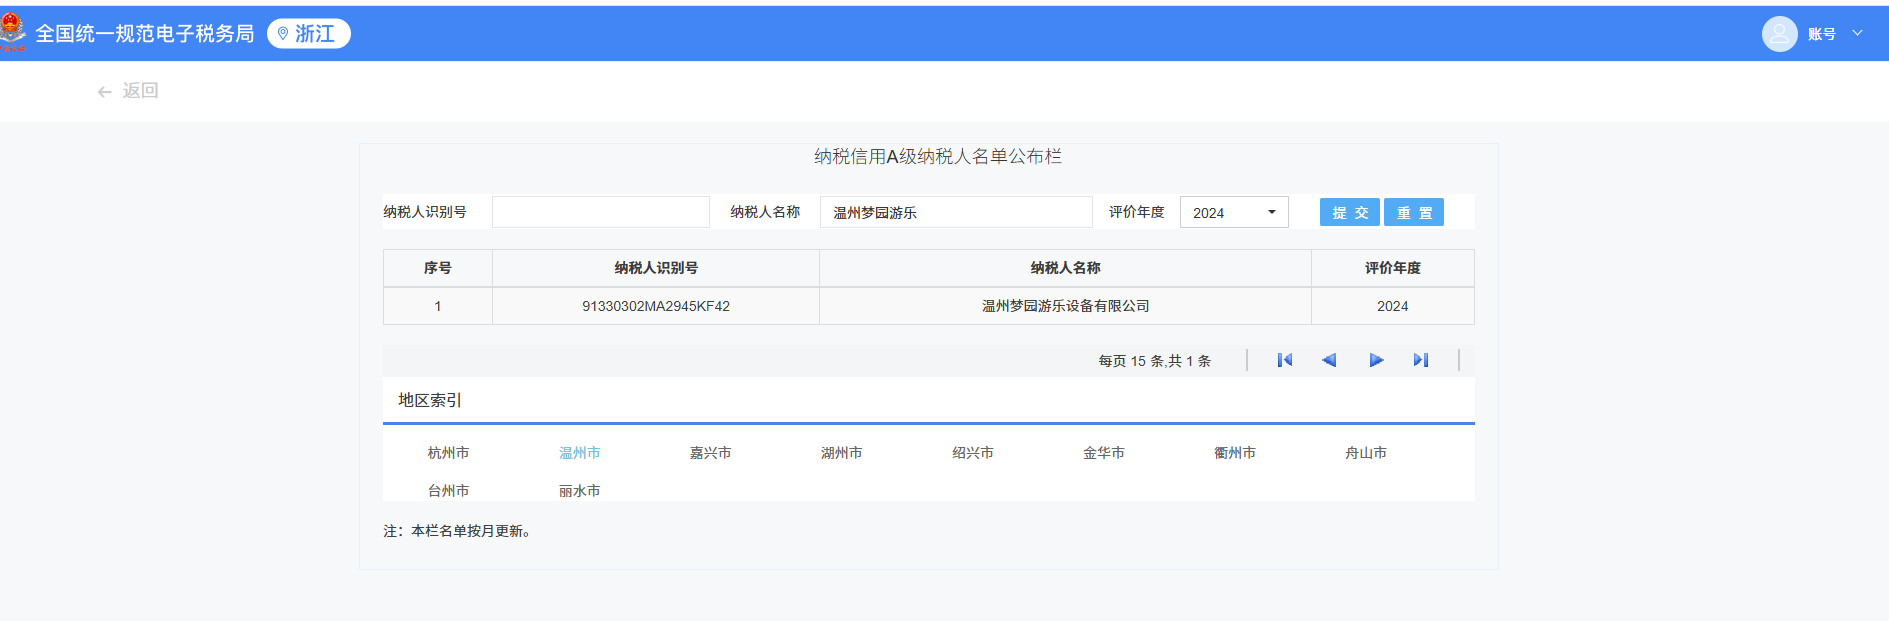The width and height of the screenshot is (1889, 621).
Task: Click the user avatar icon
Action: coord(1779,34)
